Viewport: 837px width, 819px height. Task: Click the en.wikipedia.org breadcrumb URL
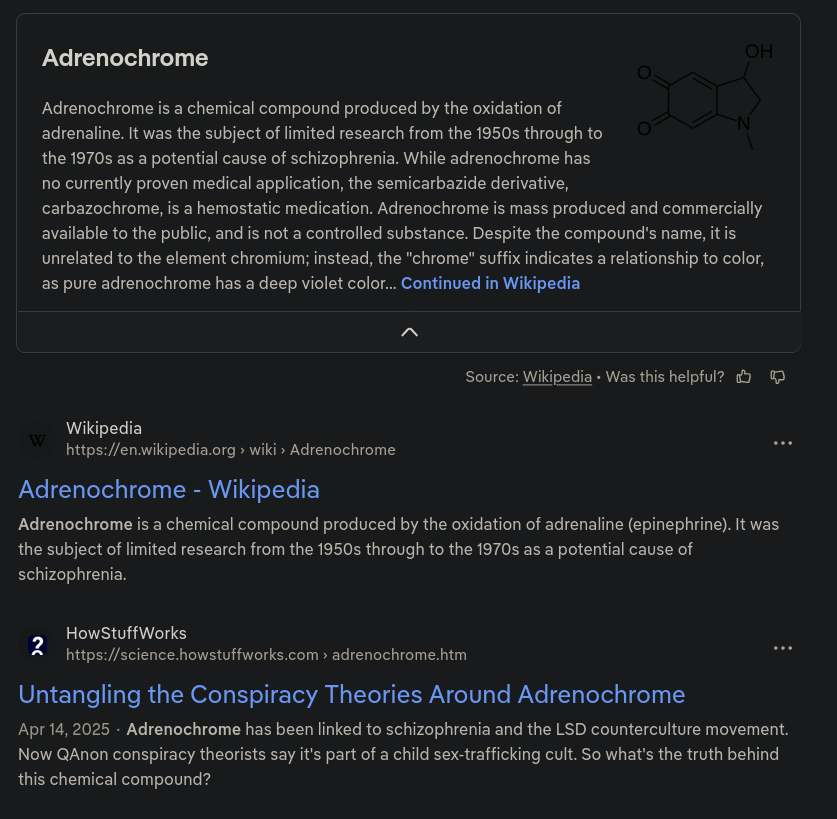click(x=231, y=450)
